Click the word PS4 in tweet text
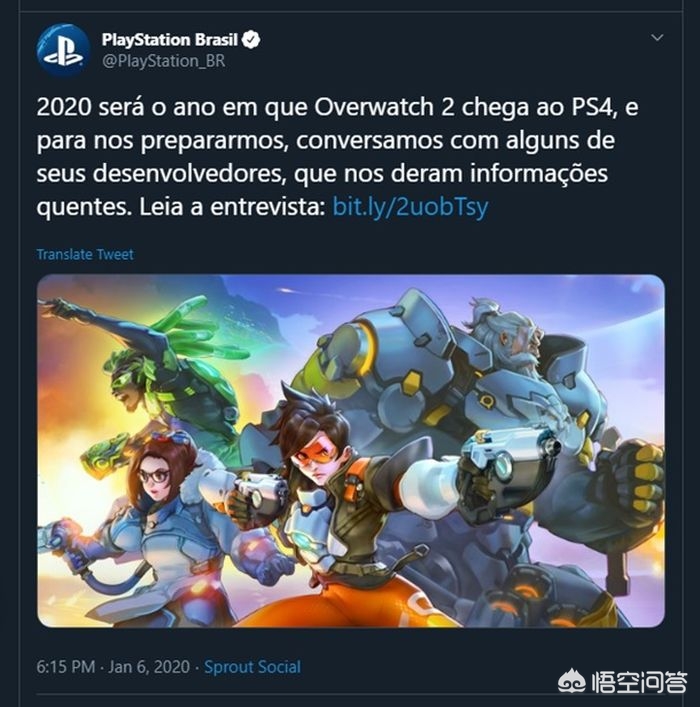This screenshot has width=700, height=707. (594, 107)
